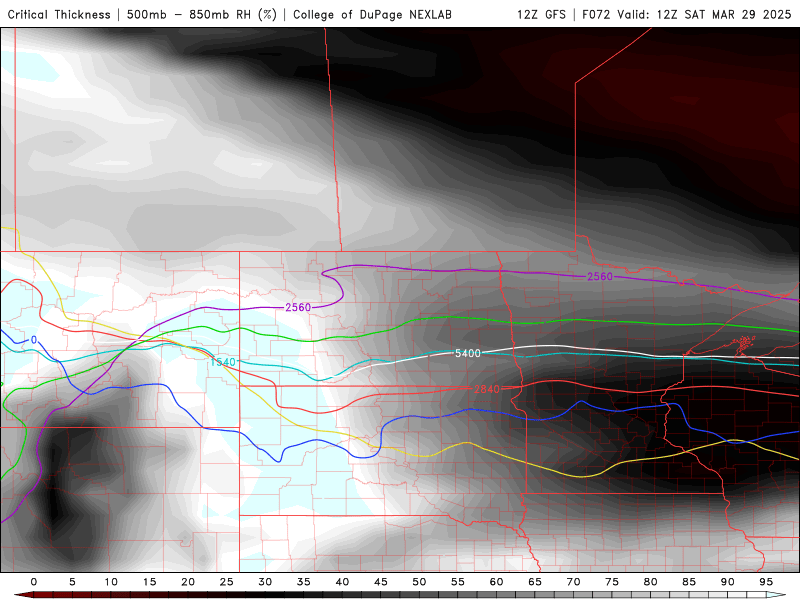800x600 pixels.
Task: Click 'College of DuPage NEXLAB' header text
Action: coord(372,14)
